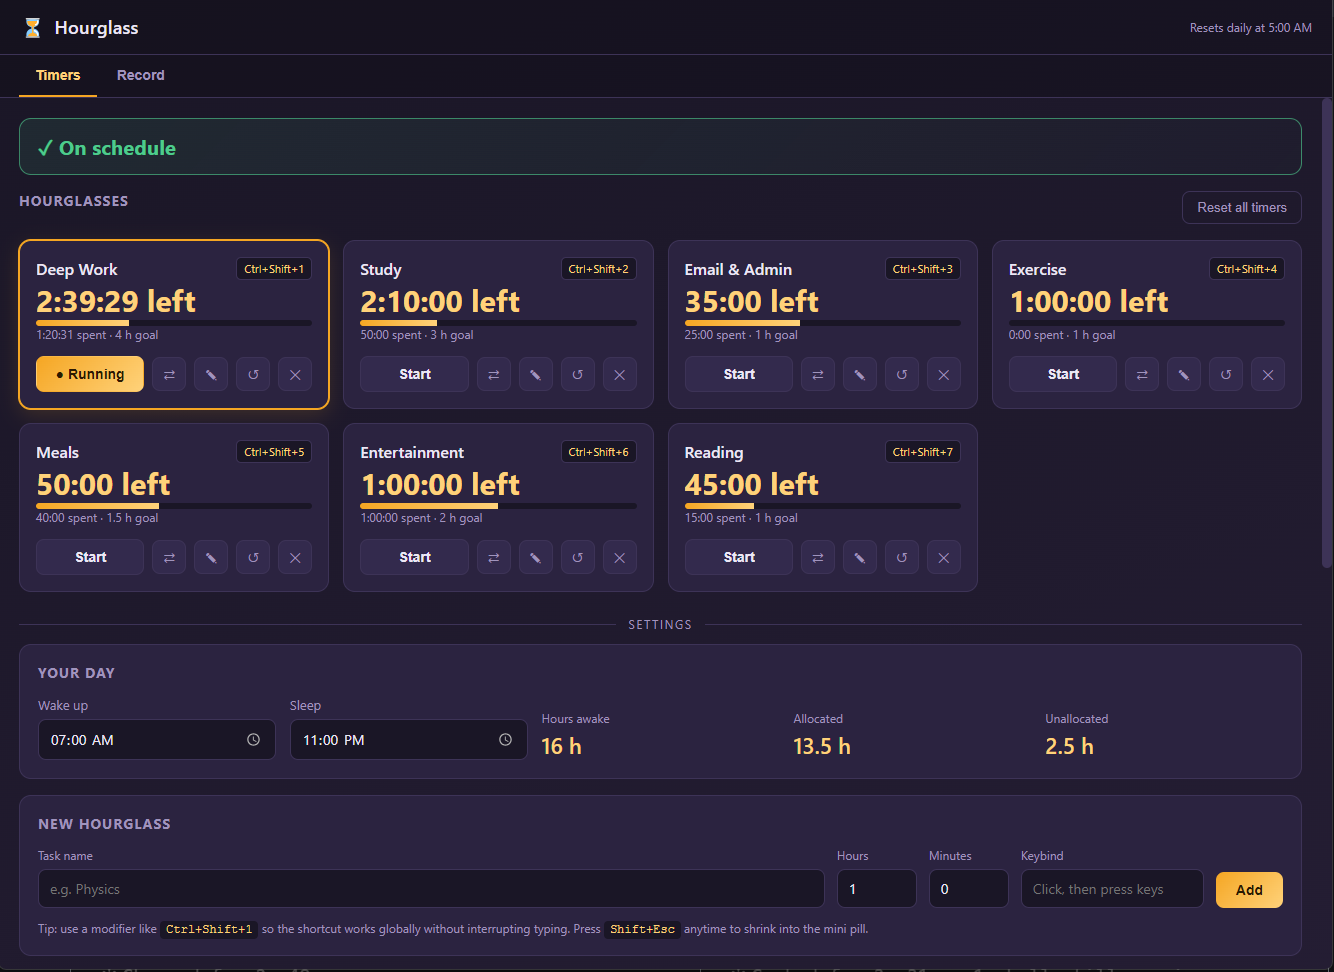Click the swap arrows icon on Entertainment

[493, 558]
